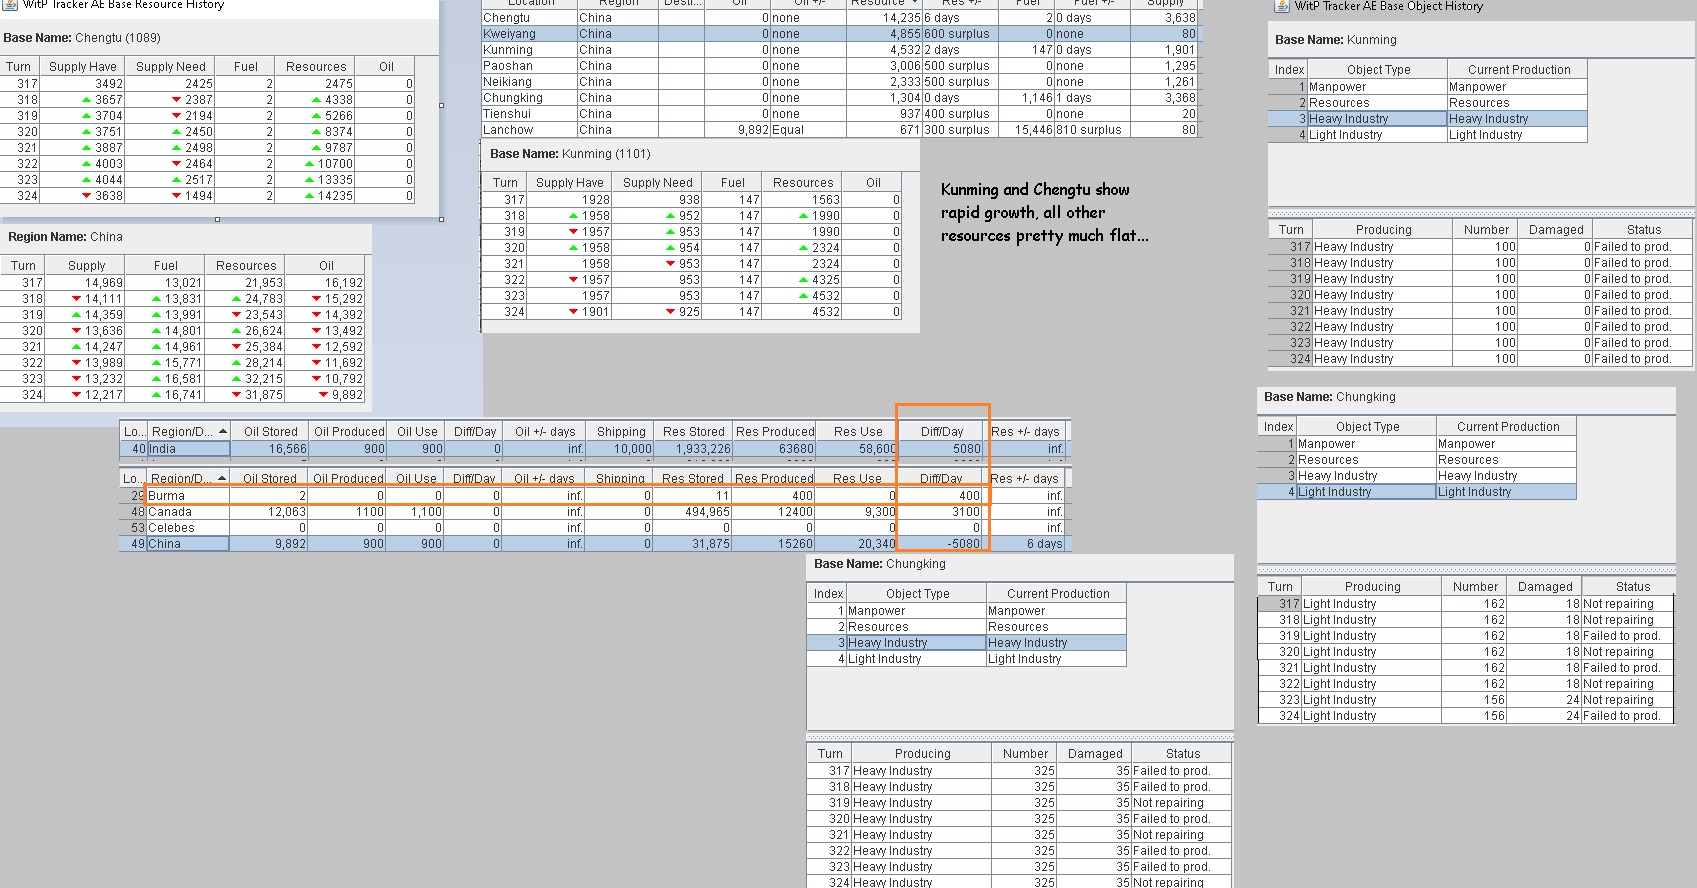Viewport: 1697px width, 888px height.
Task: Click Resources header in Region China table
Action: click(246, 266)
